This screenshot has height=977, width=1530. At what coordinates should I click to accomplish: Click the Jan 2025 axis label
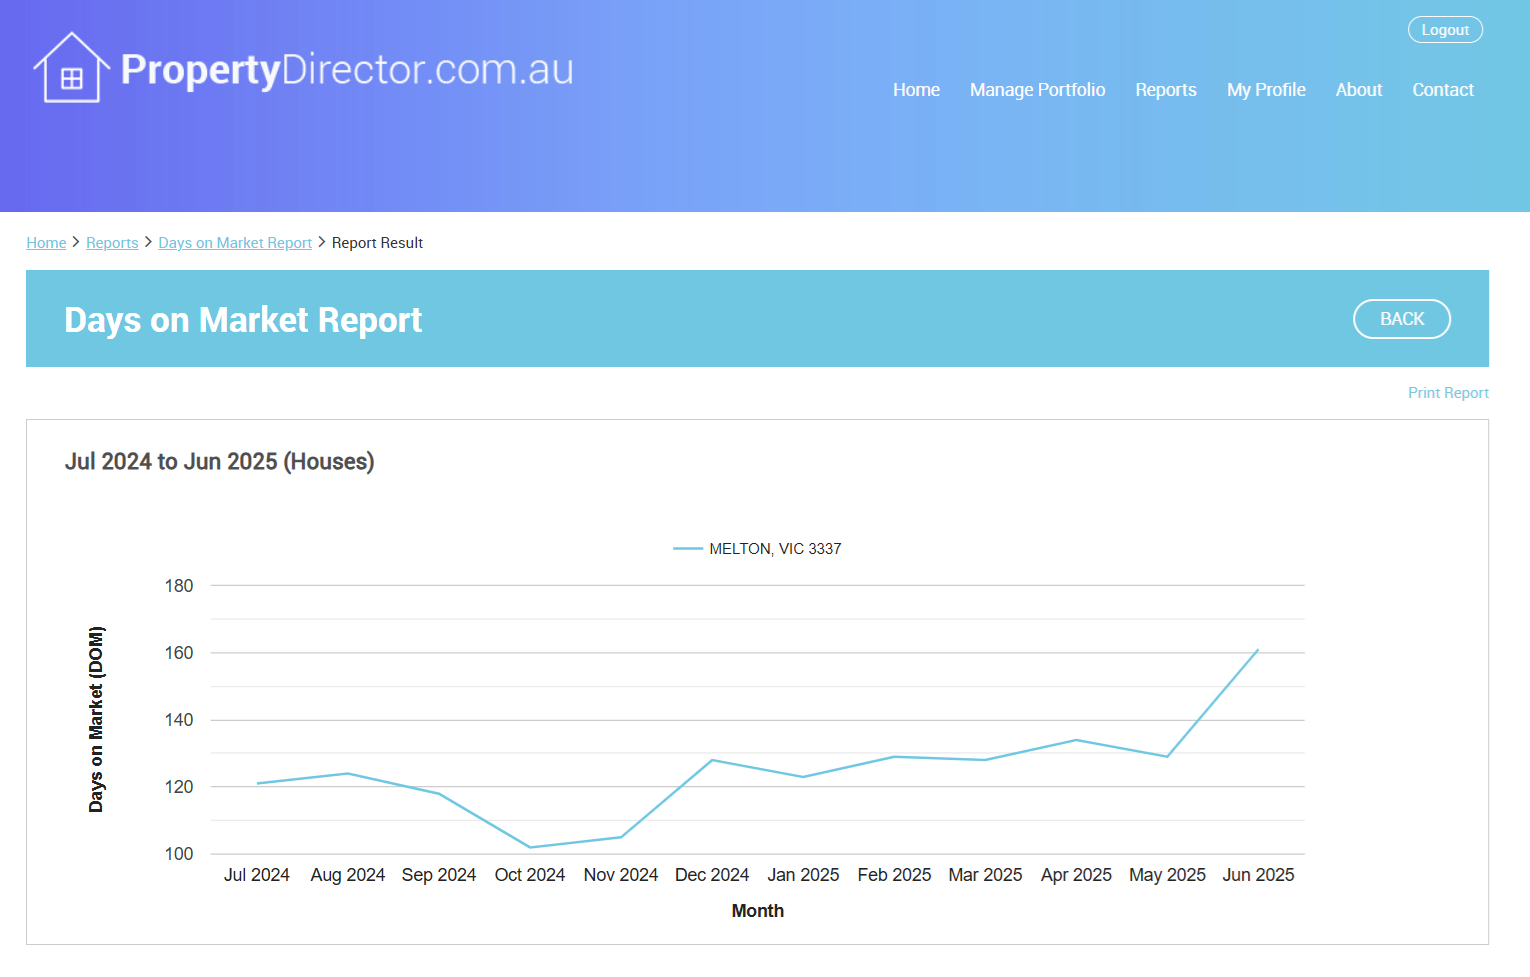803,875
